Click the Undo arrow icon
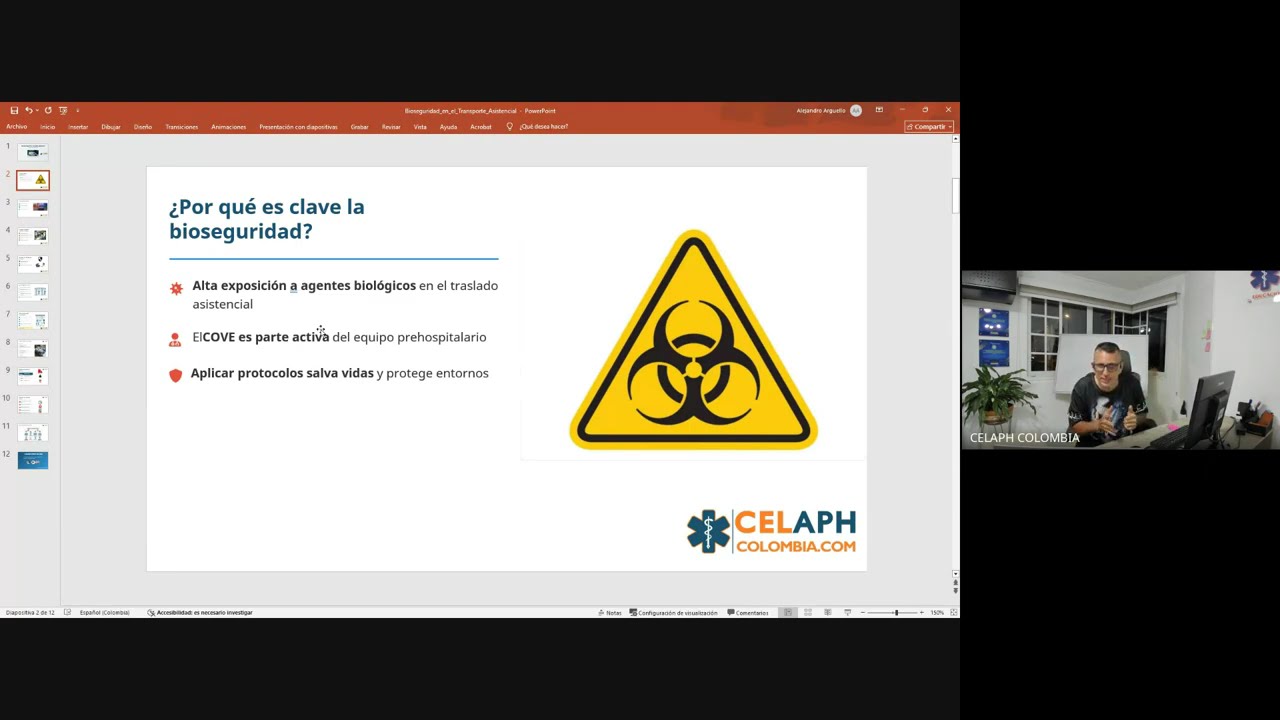 (29, 110)
